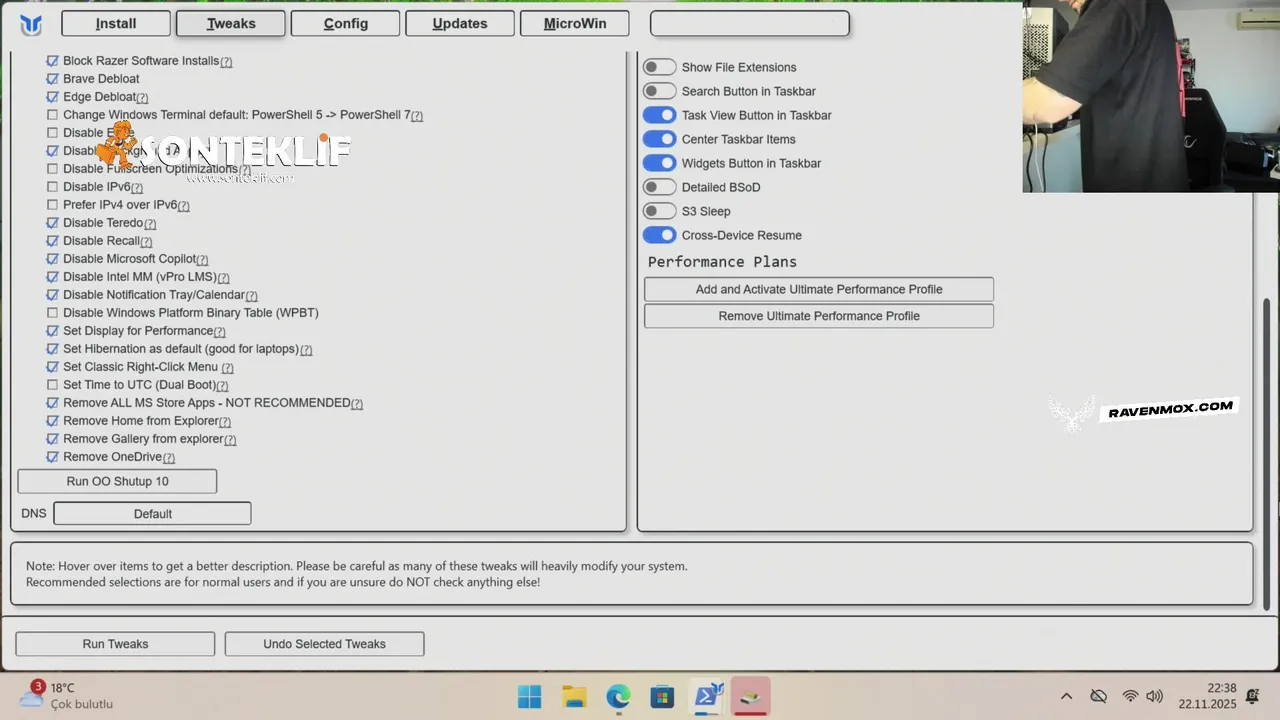Switch on the S3 Sleep toggle
The height and width of the screenshot is (720, 1280).
[x=660, y=211]
